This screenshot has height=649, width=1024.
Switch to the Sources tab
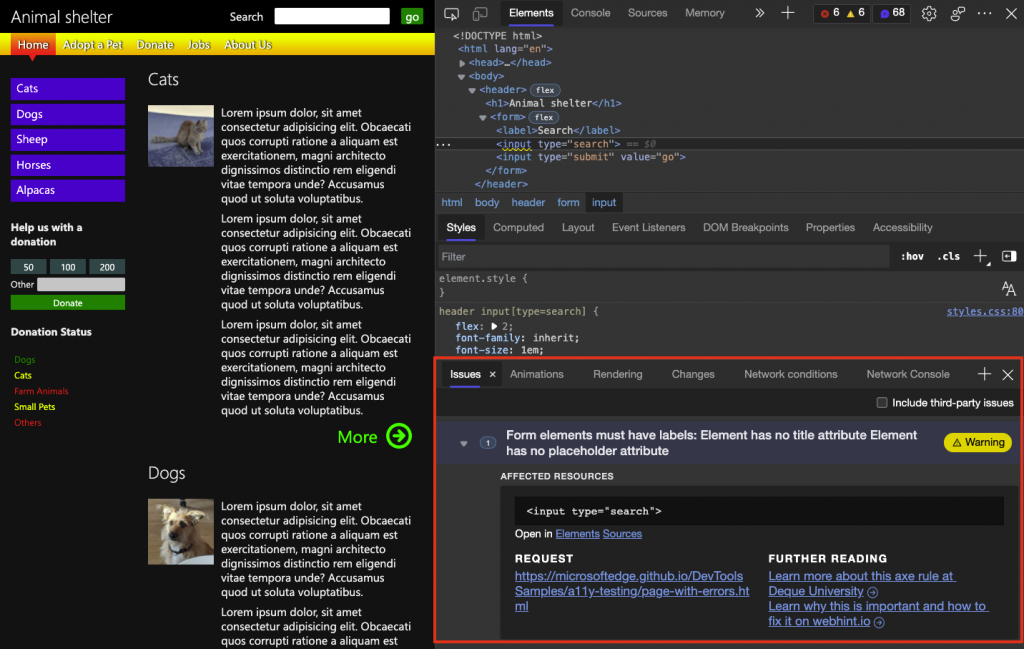(x=647, y=13)
